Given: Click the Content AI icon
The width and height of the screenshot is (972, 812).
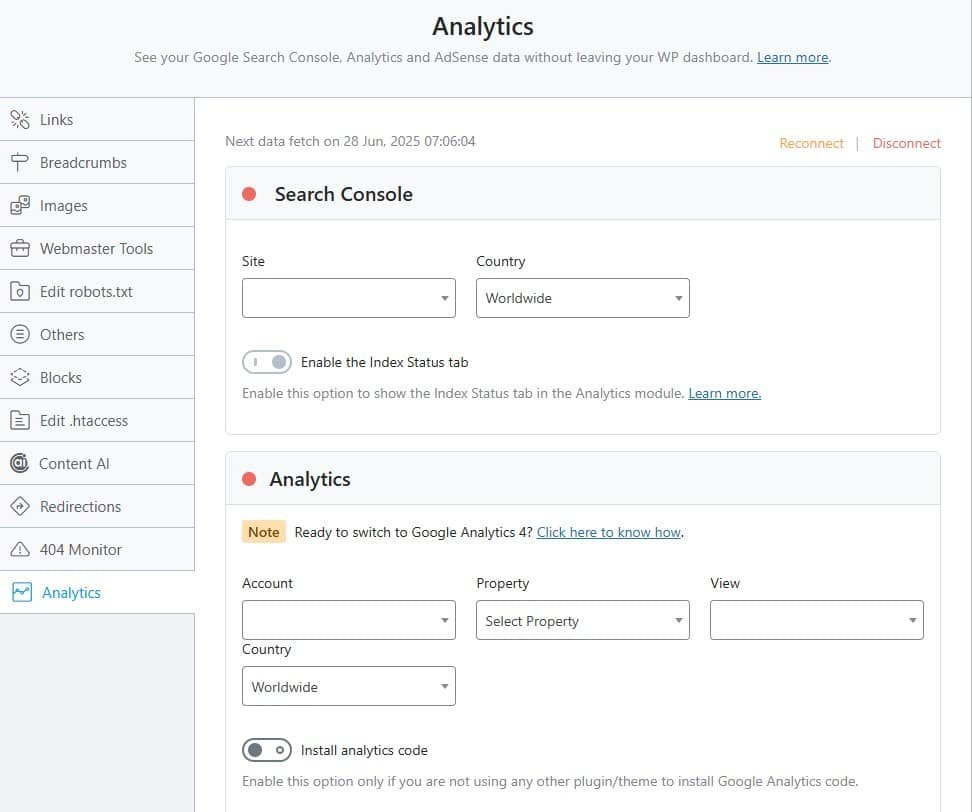Looking at the screenshot, I should pos(20,463).
